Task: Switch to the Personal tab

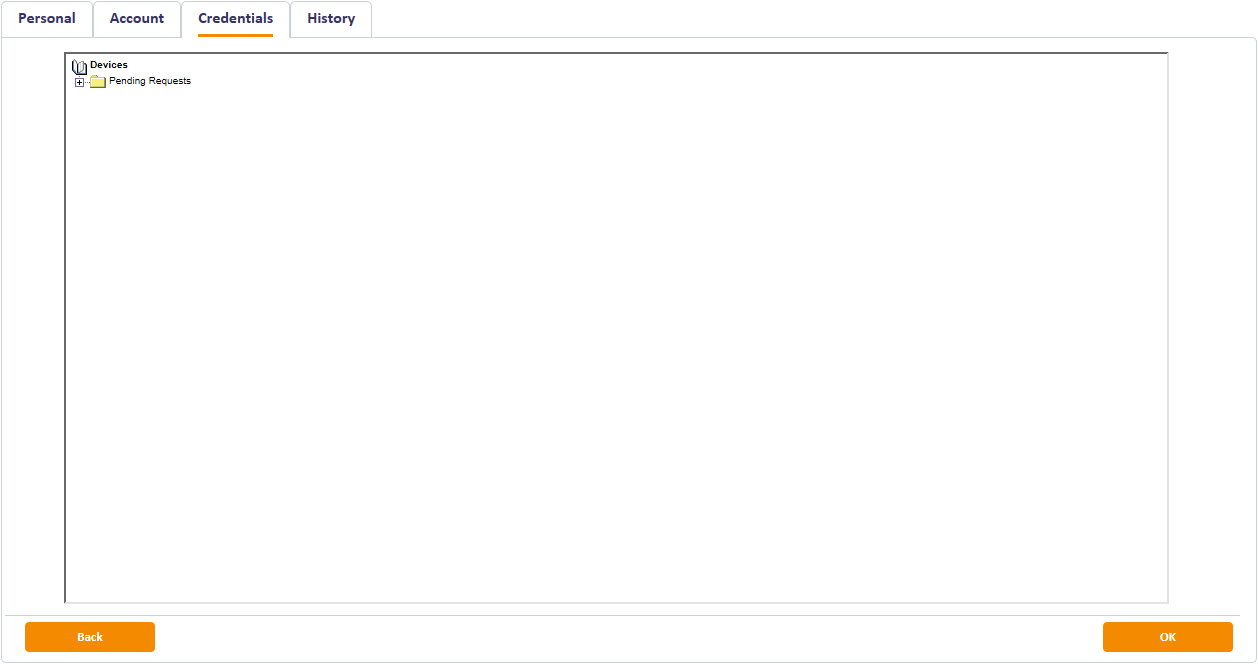Action: [47, 19]
